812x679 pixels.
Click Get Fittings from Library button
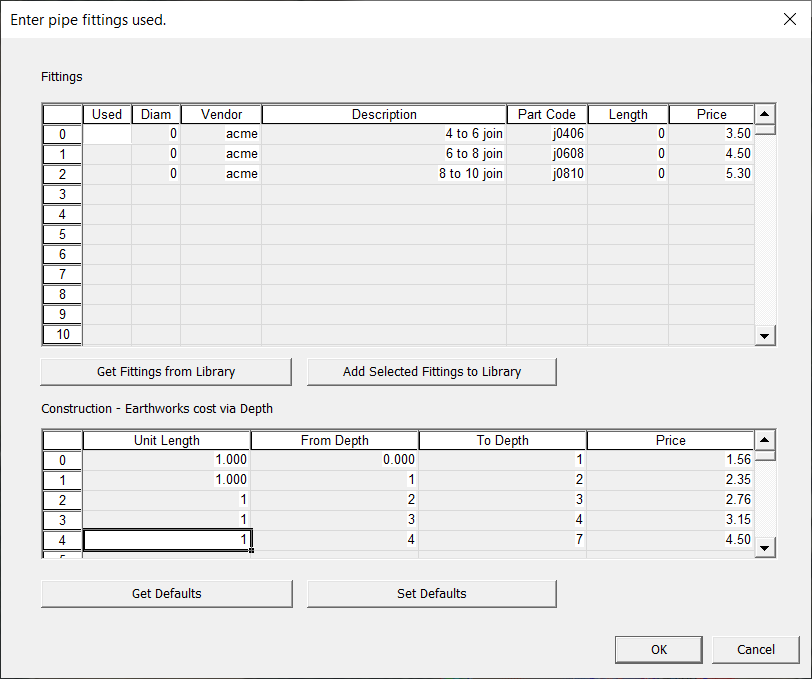click(x=166, y=372)
